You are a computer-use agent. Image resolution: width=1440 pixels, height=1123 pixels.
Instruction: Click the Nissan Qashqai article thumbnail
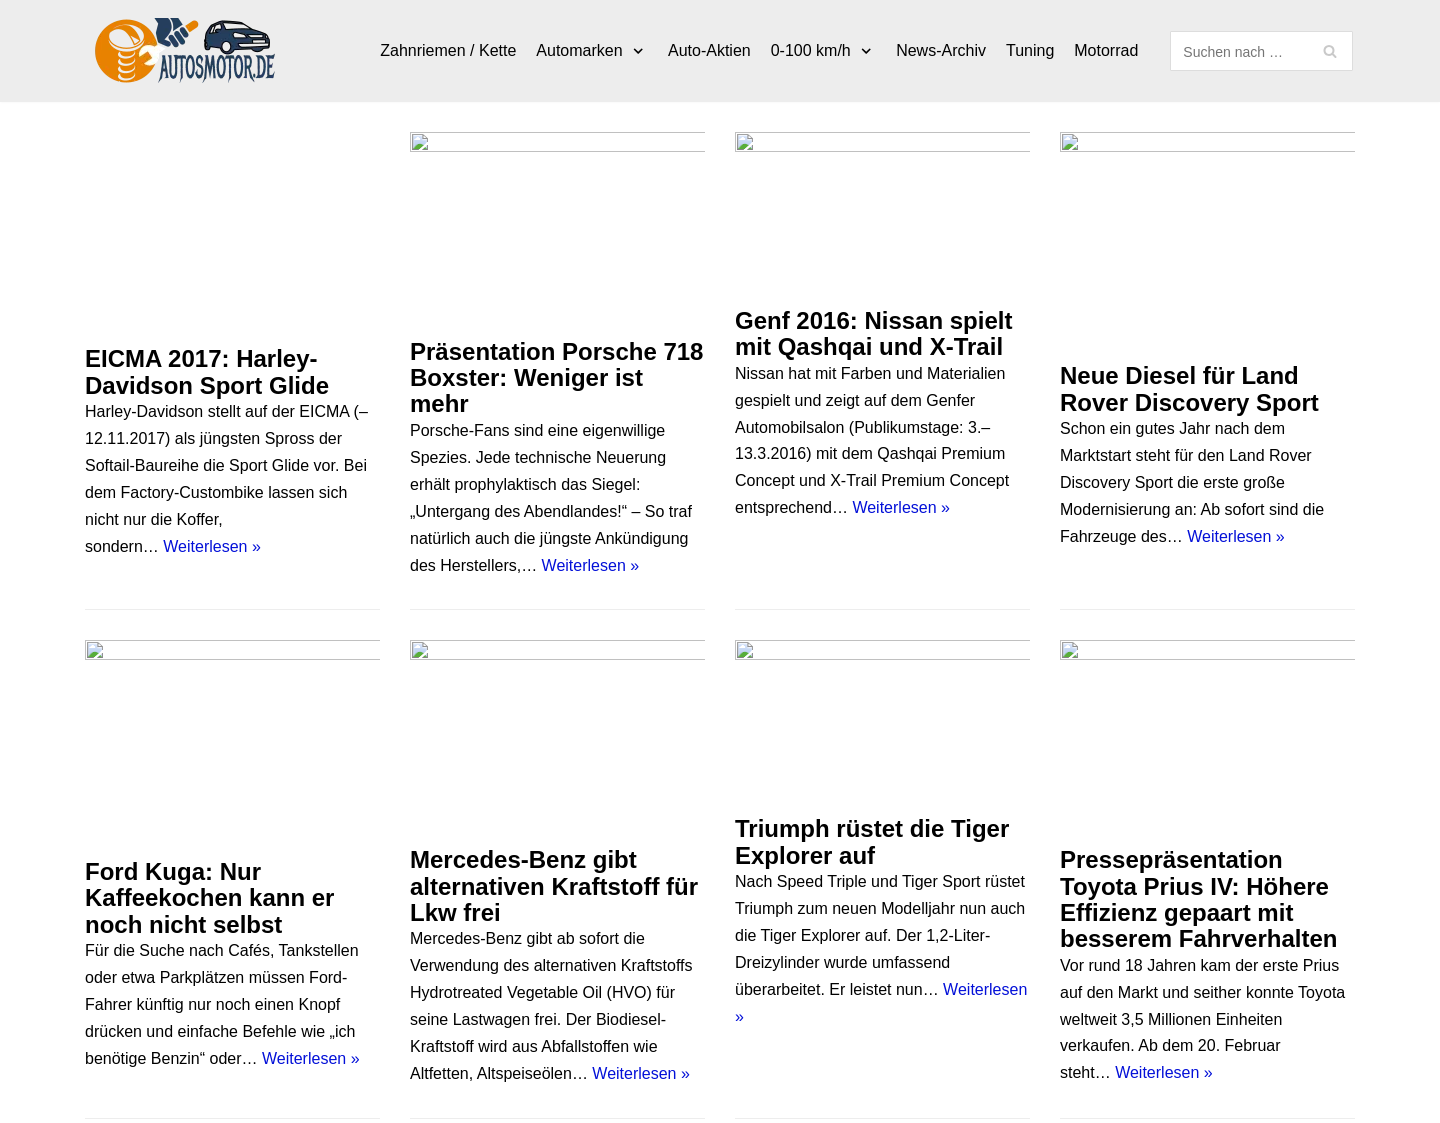click(882, 142)
